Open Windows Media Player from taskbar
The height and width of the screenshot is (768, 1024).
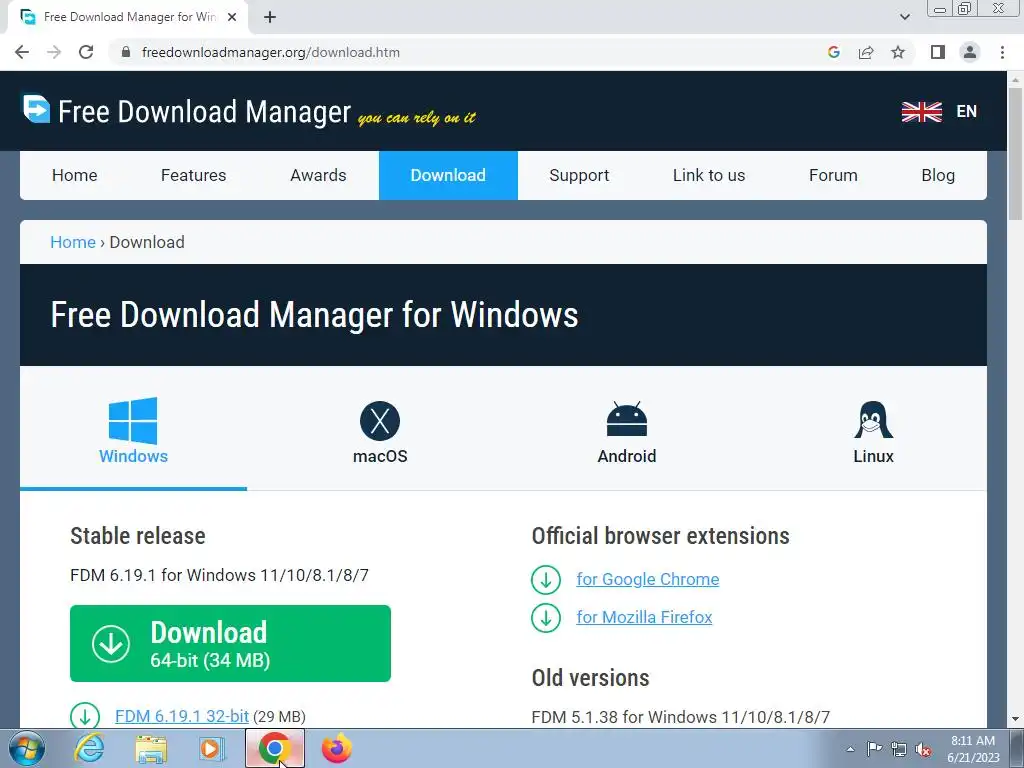(x=212, y=748)
